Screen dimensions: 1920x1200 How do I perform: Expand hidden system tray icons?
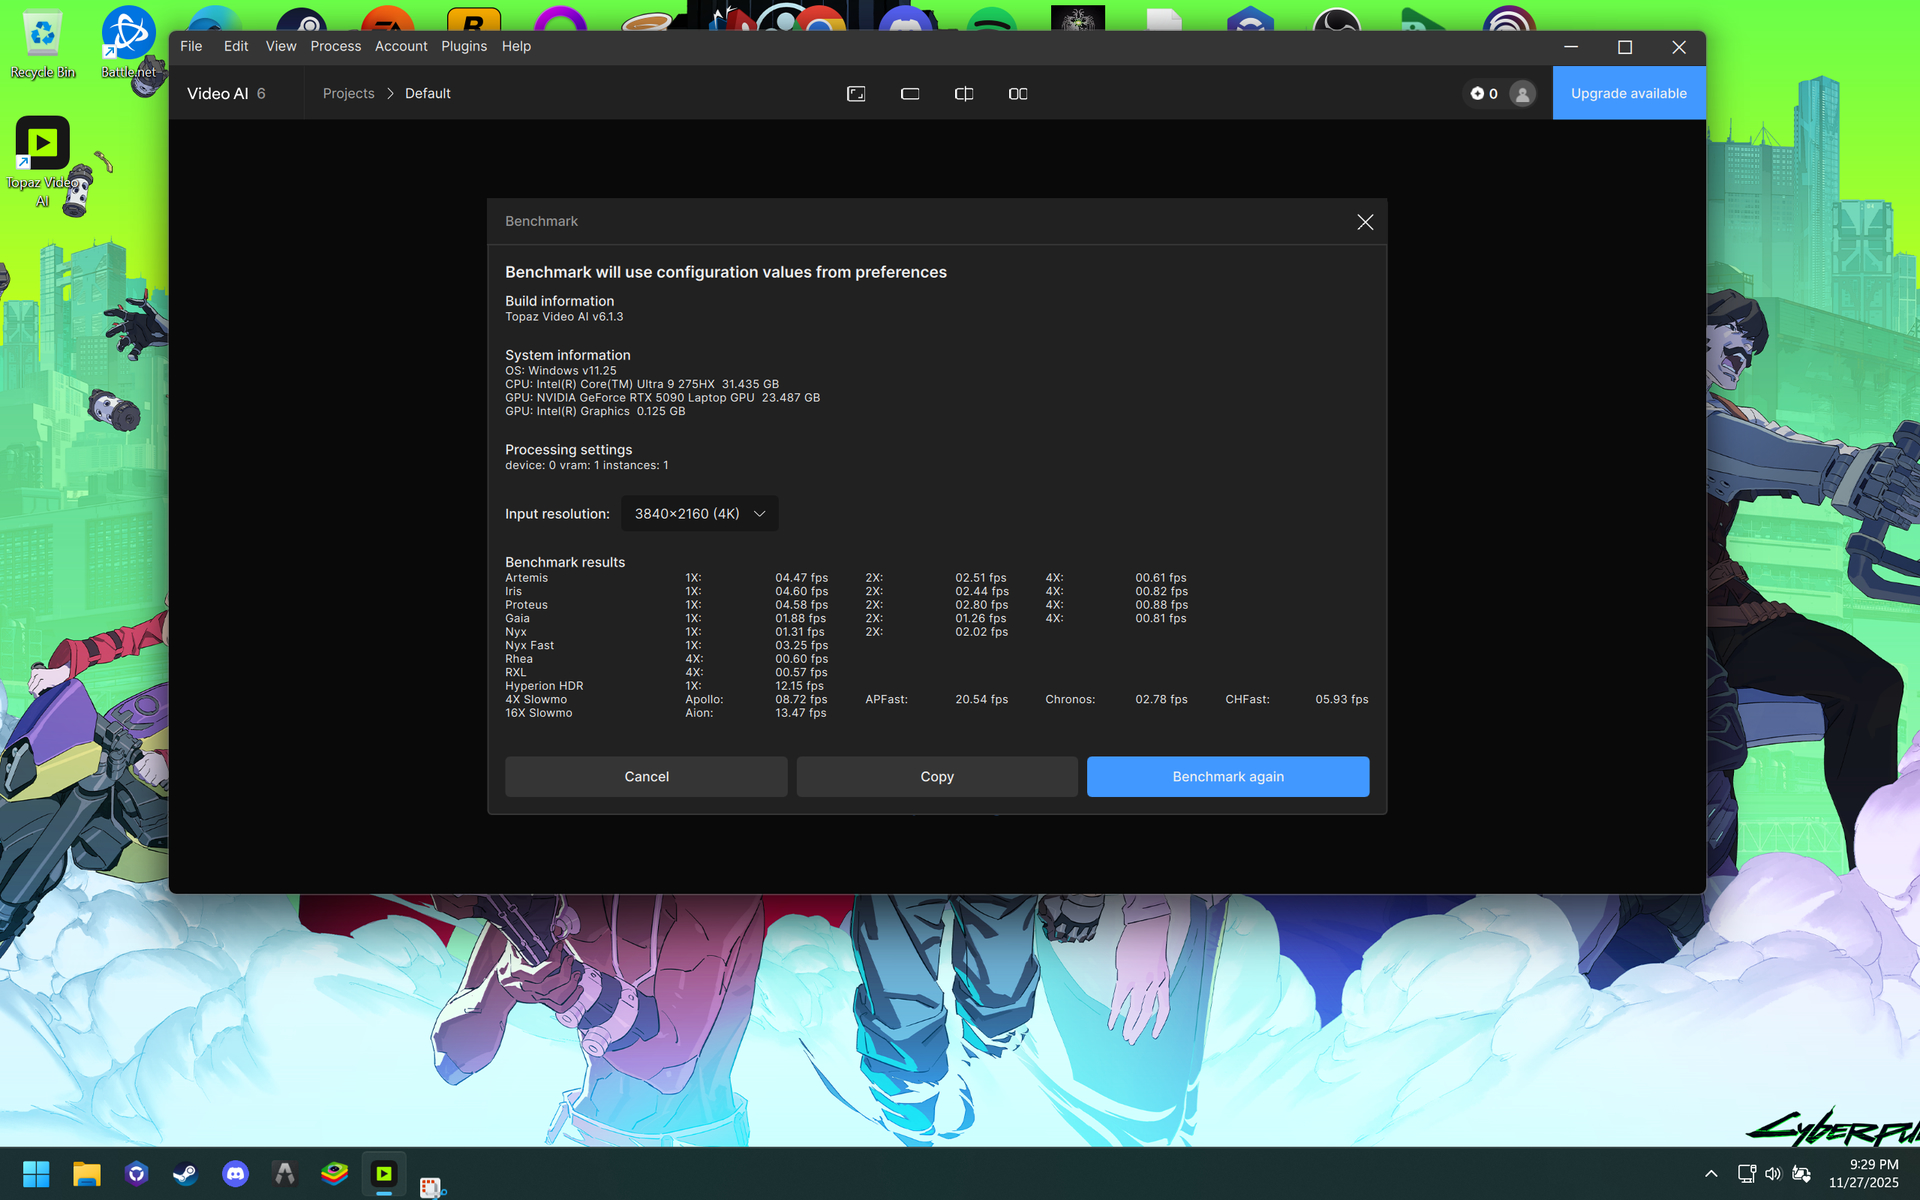[x=1711, y=1174]
